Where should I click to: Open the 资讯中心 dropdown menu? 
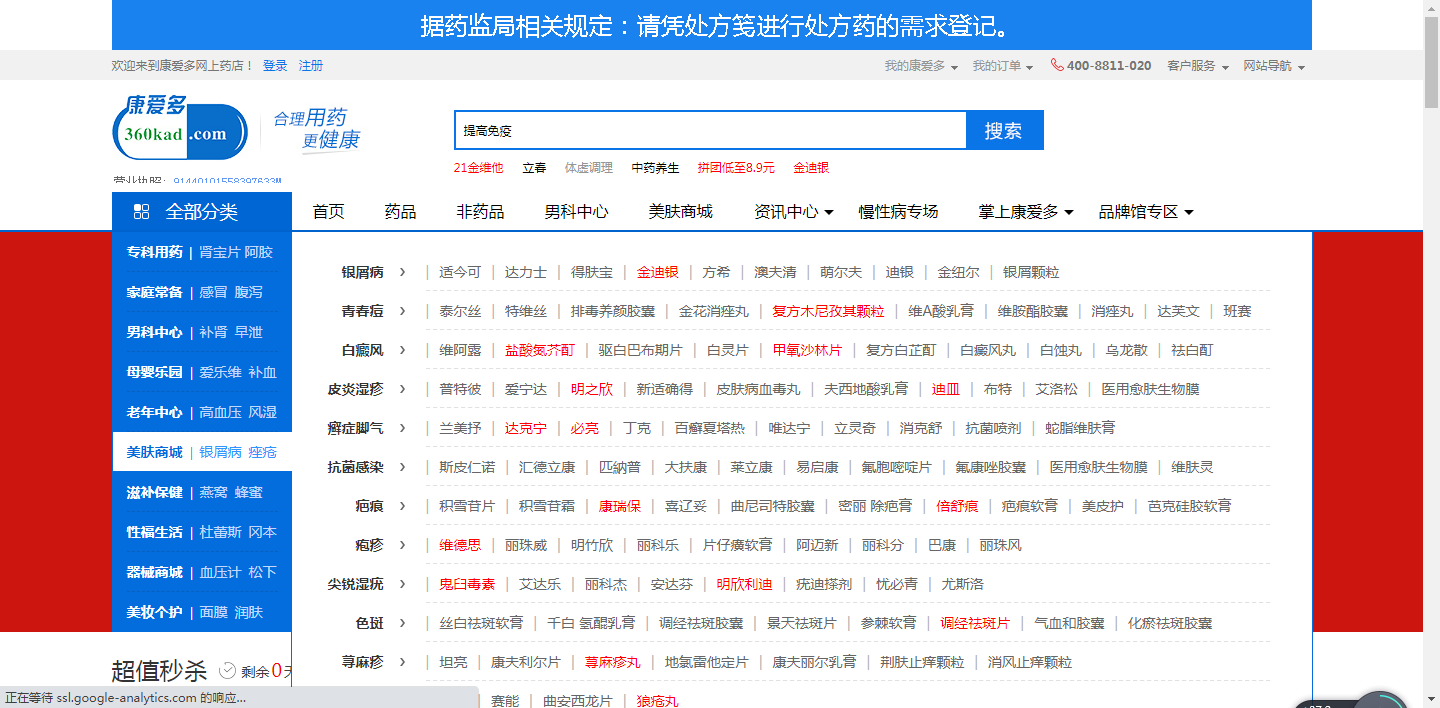(x=794, y=212)
